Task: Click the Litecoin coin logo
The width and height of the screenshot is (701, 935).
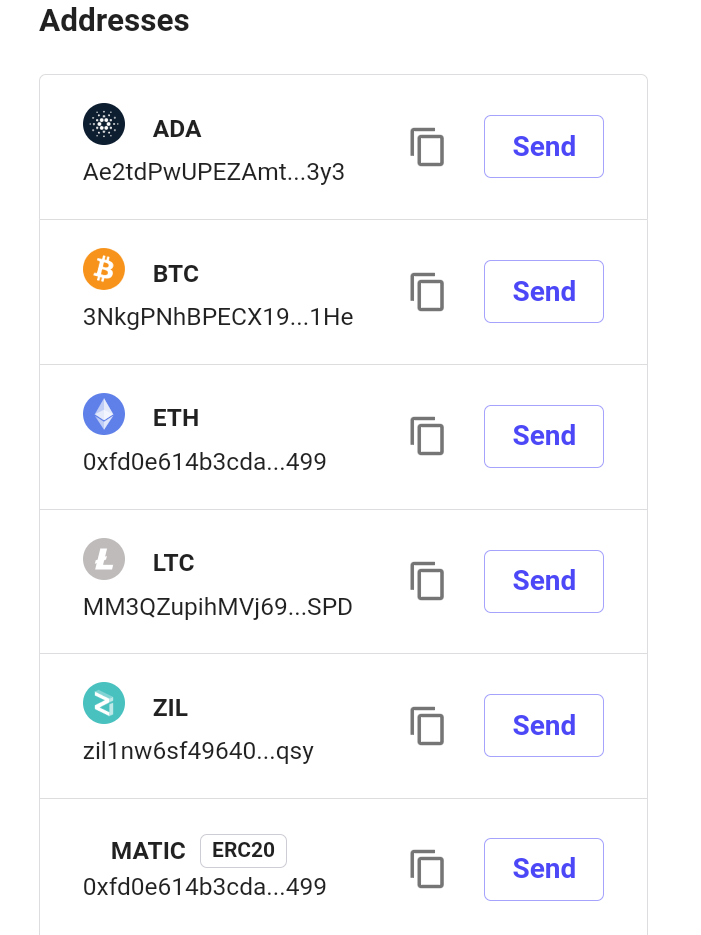Action: [x=104, y=559]
